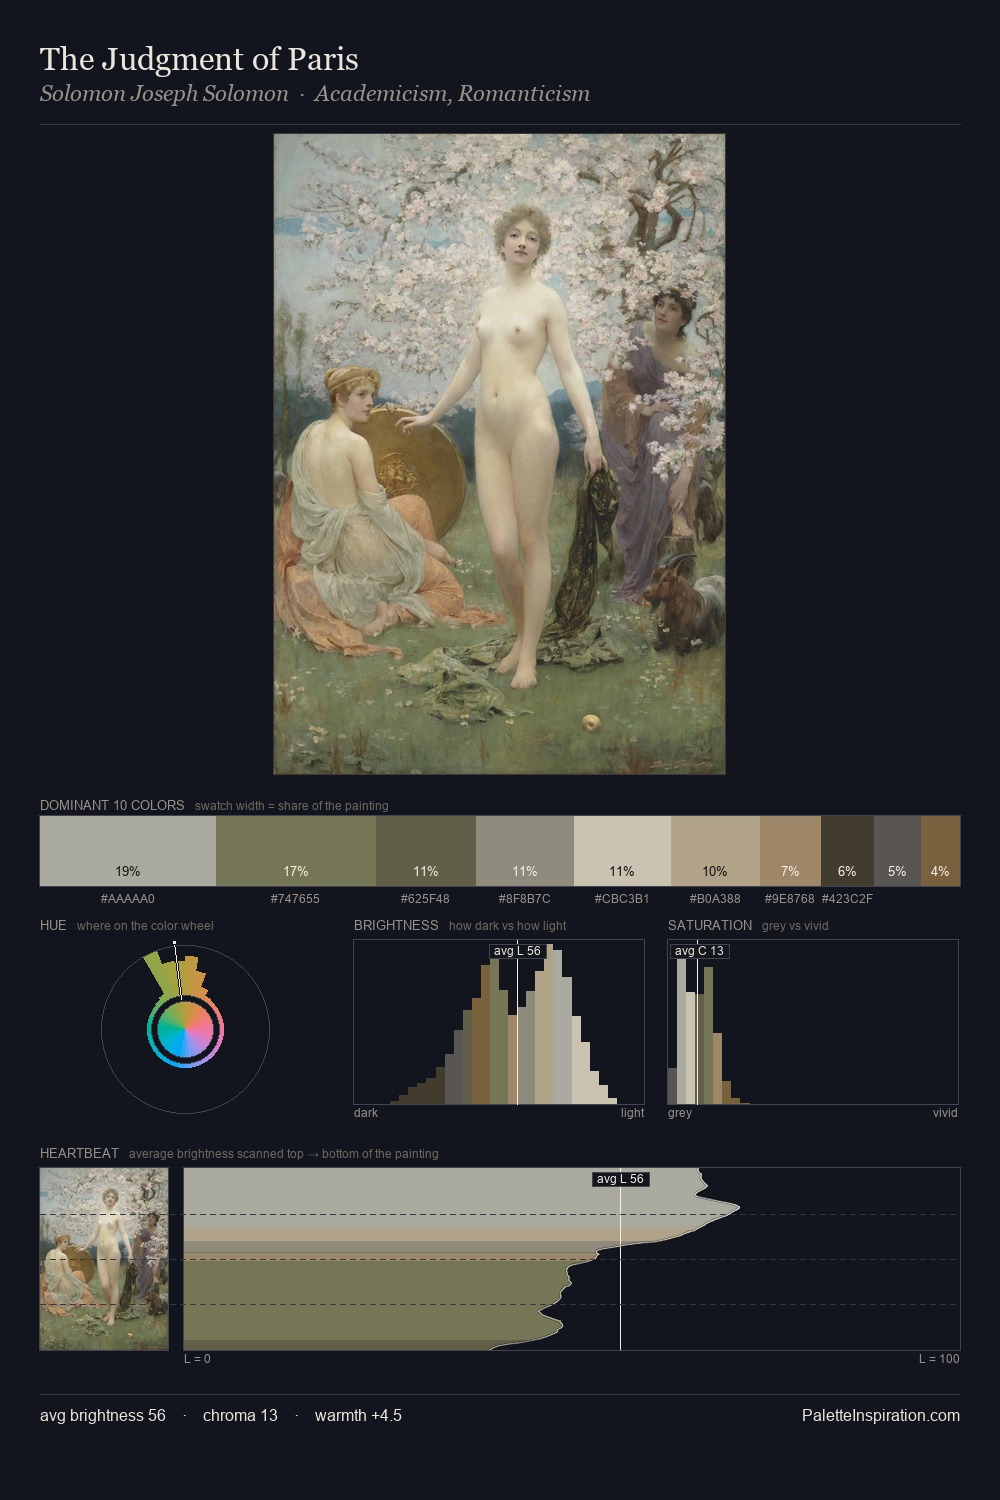Click the title 'The Judgment of Paris'
1000x1500 pixels.
199,59
